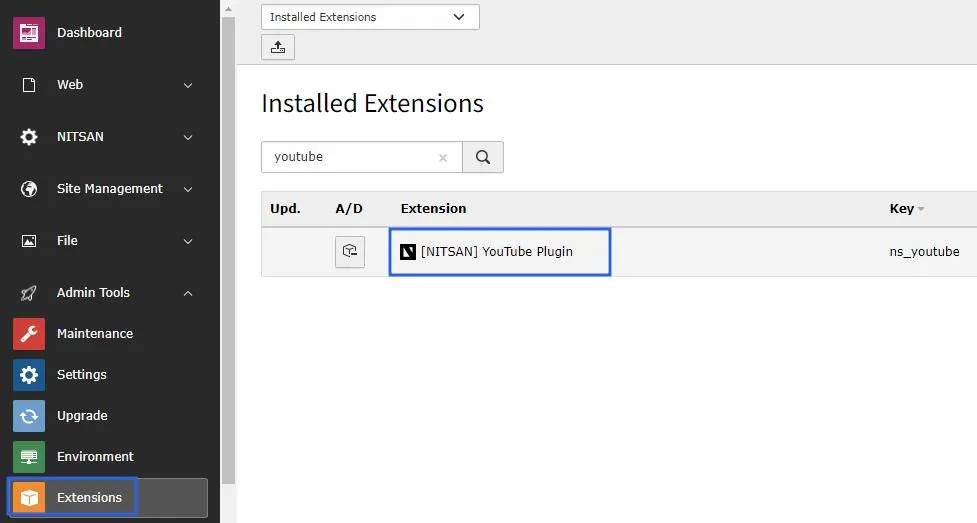
Task: Click the NITSAN menu label
Action: pyautogui.click(x=80, y=137)
